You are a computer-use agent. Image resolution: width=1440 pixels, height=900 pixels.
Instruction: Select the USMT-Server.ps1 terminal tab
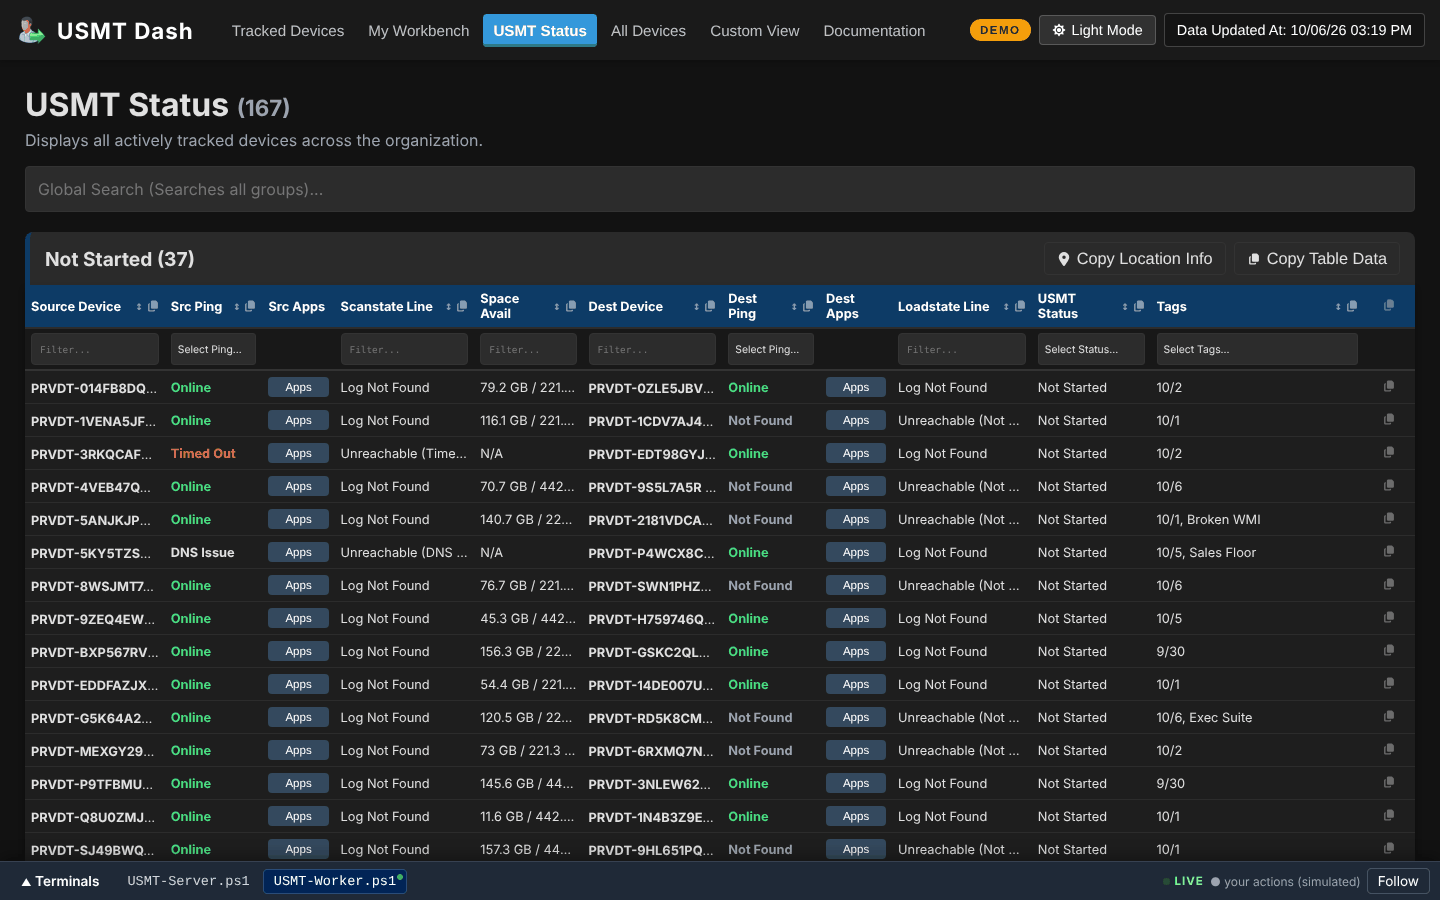(x=188, y=881)
